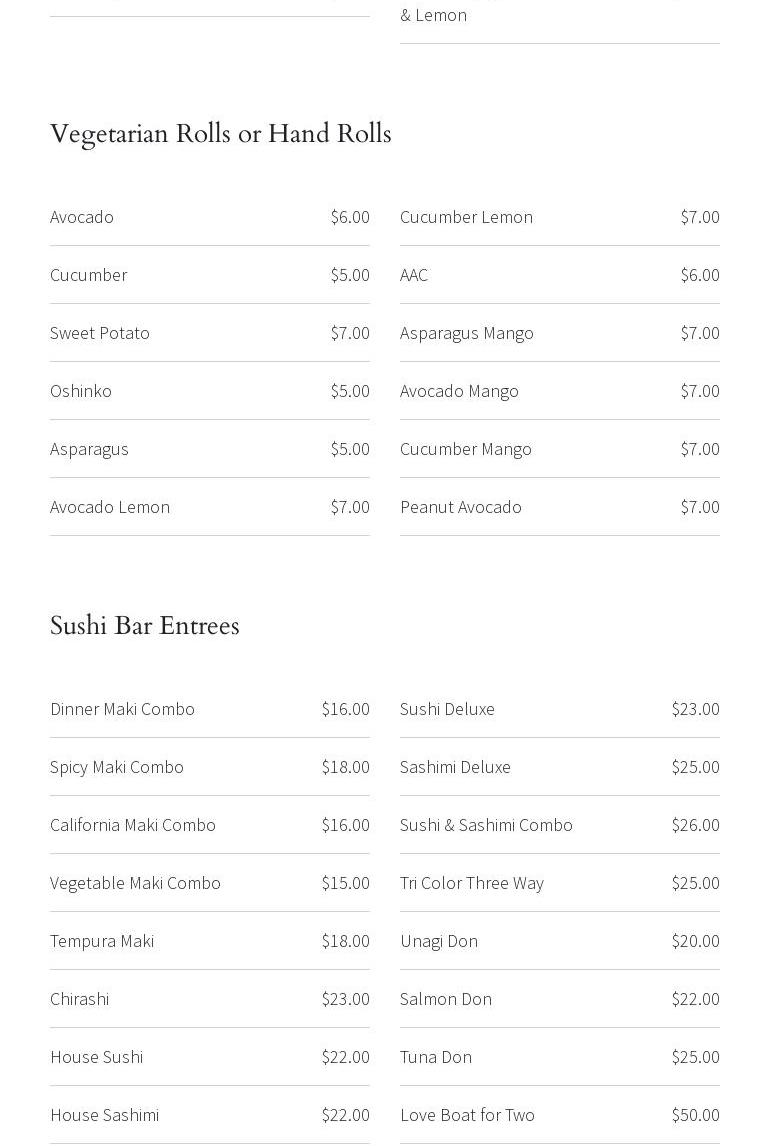This screenshot has height=1146, width=770.
Task: Click the Vegetarian Rolls or Hand Rolls heading
Action: 220,134
